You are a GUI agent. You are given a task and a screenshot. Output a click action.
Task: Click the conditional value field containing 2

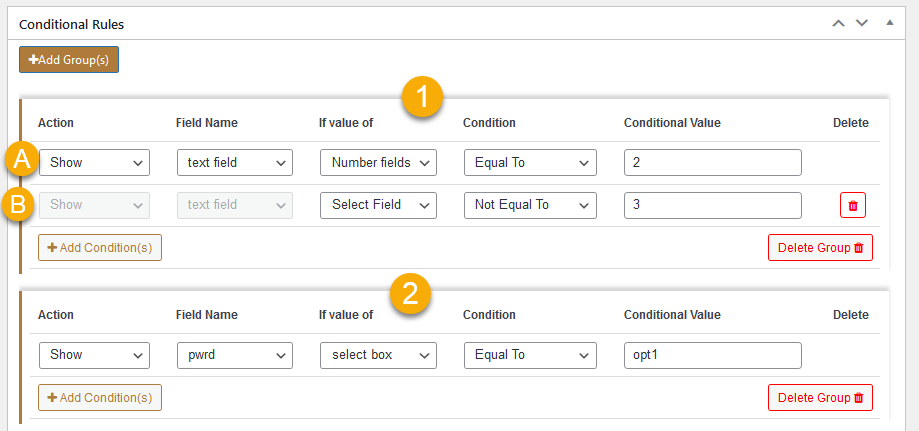[x=712, y=163]
